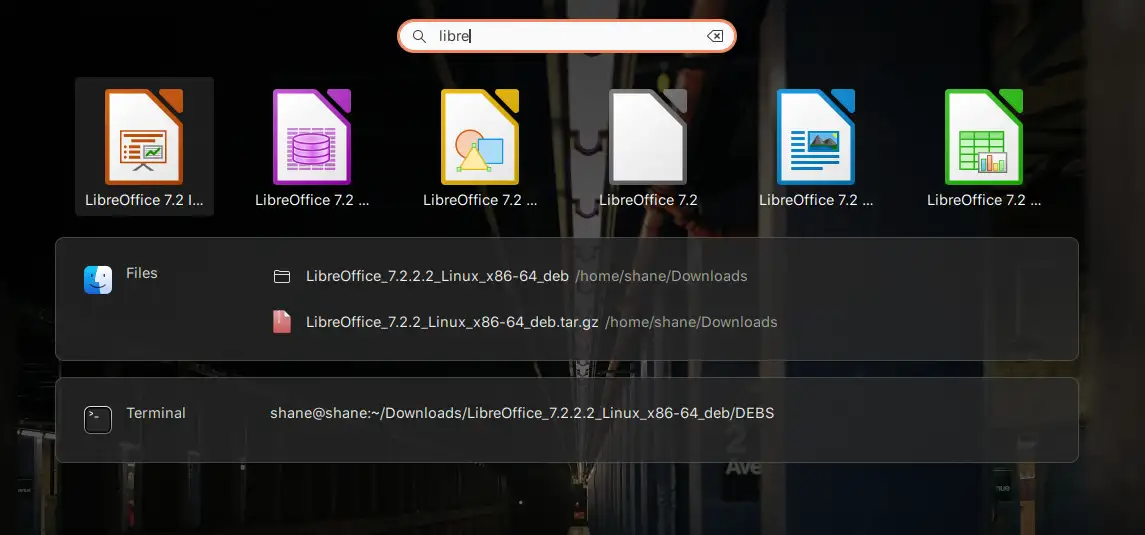Open the LibreOffice_7.2.2.2_Linux_x86-64_deb folder icon
1145x535 pixels.
(x=282, y=277)
